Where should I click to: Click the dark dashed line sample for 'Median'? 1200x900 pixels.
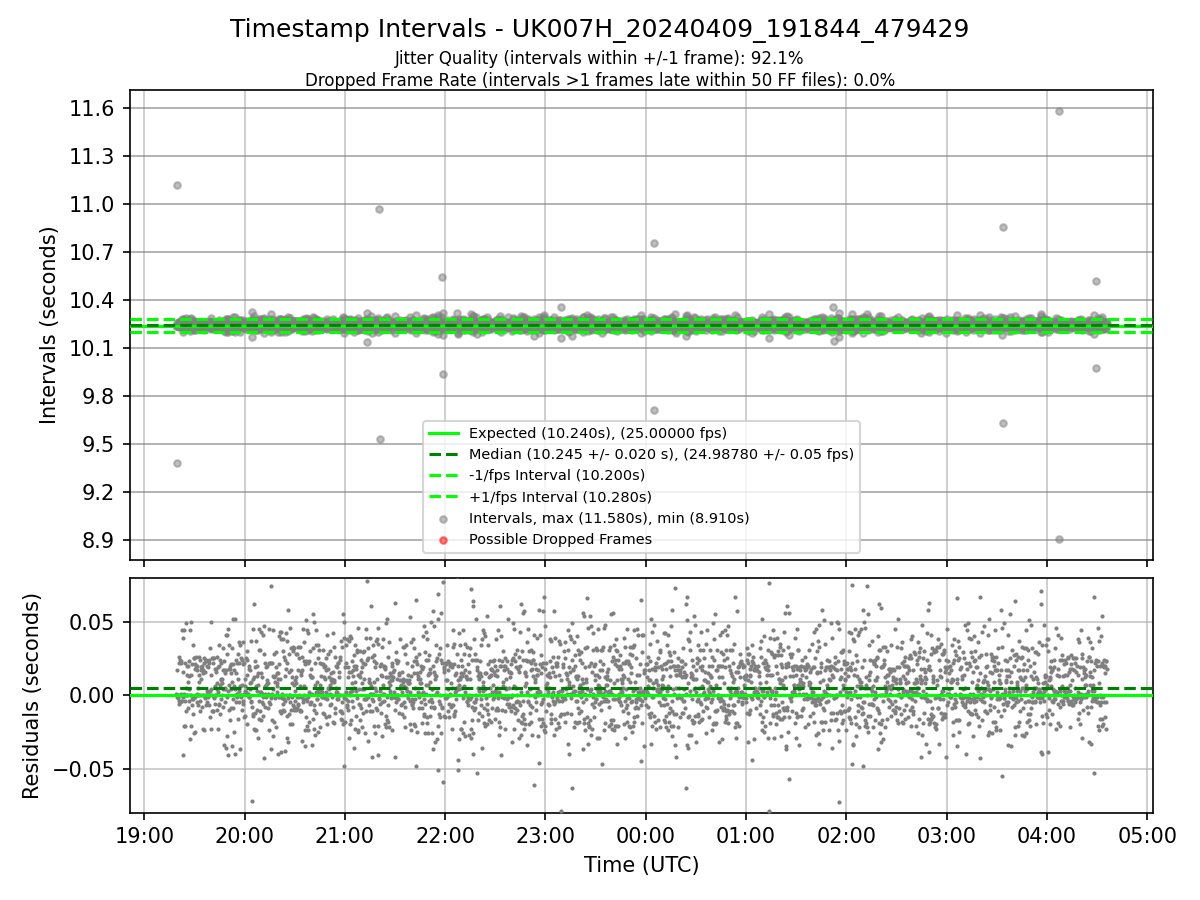click(x=444, y=454)
